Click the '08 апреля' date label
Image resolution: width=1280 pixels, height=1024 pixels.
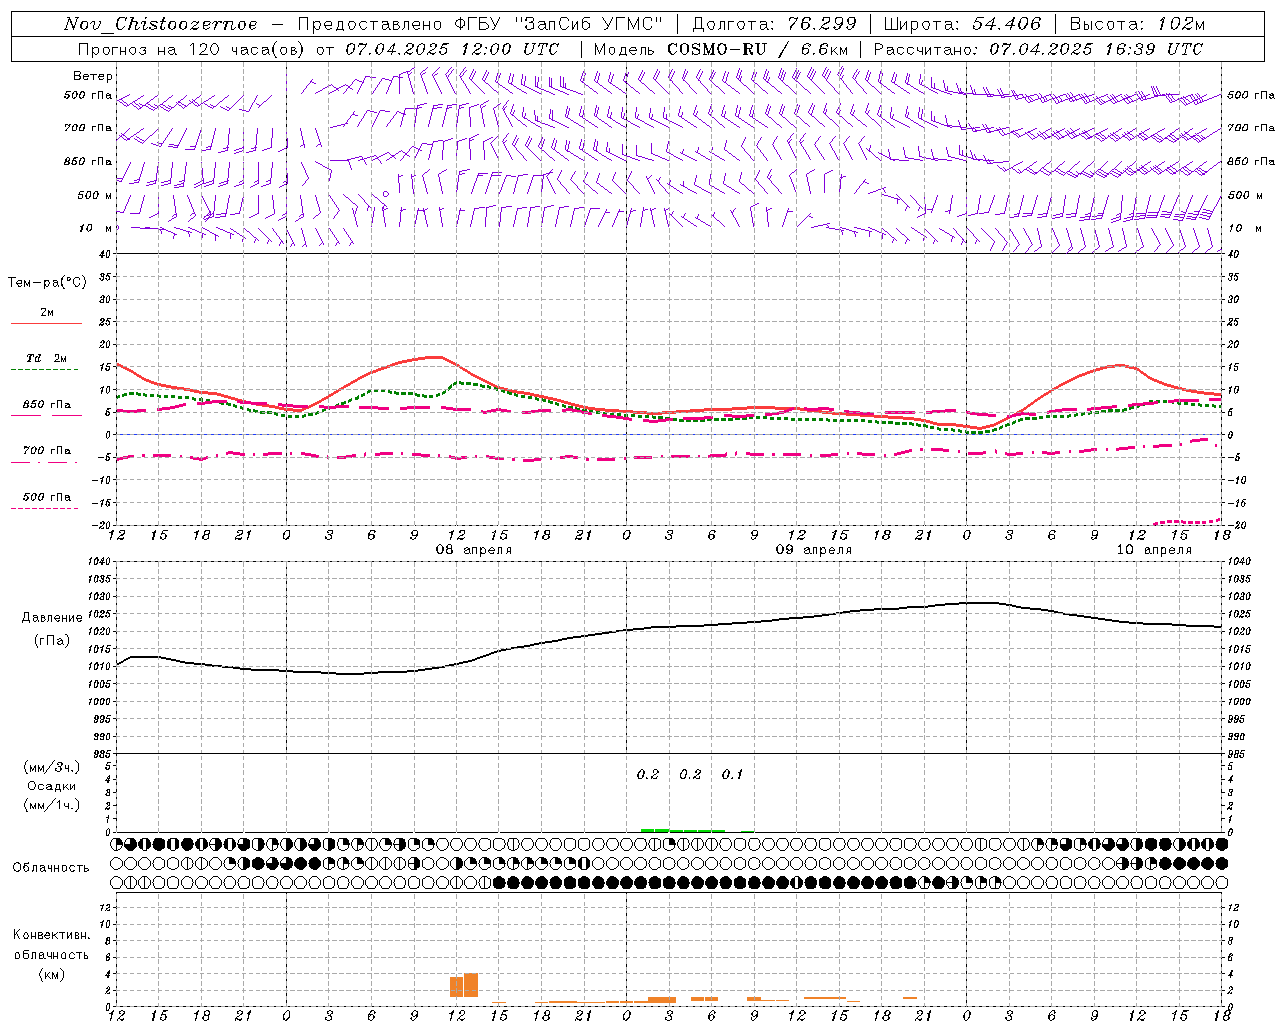tap(473, 550)
